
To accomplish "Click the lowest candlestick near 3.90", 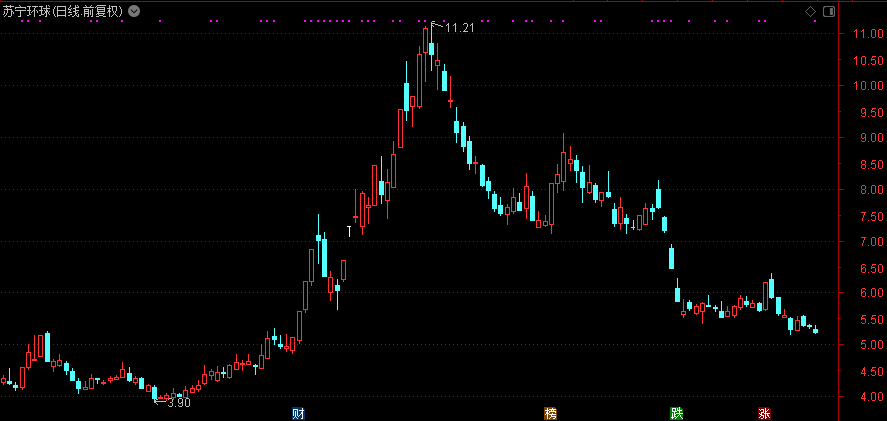I will (x=154, y=392).
